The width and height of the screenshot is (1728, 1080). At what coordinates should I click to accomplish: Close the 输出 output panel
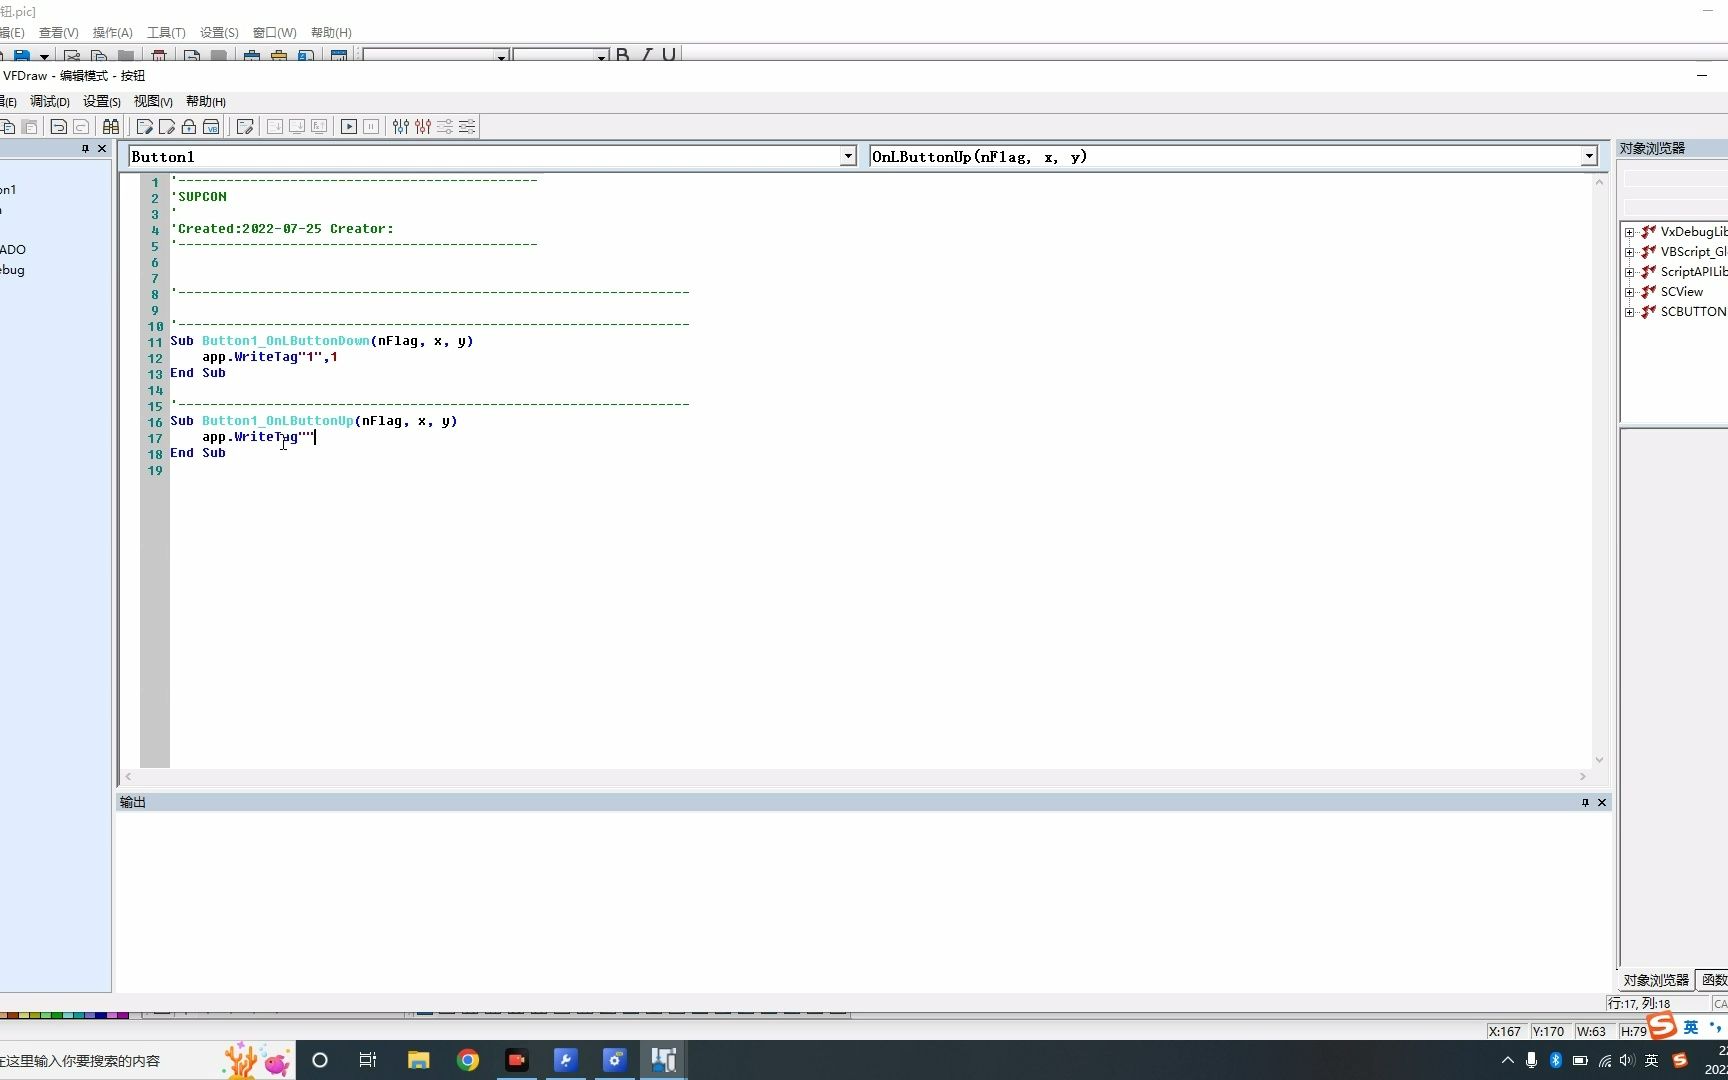[1602, 802]
